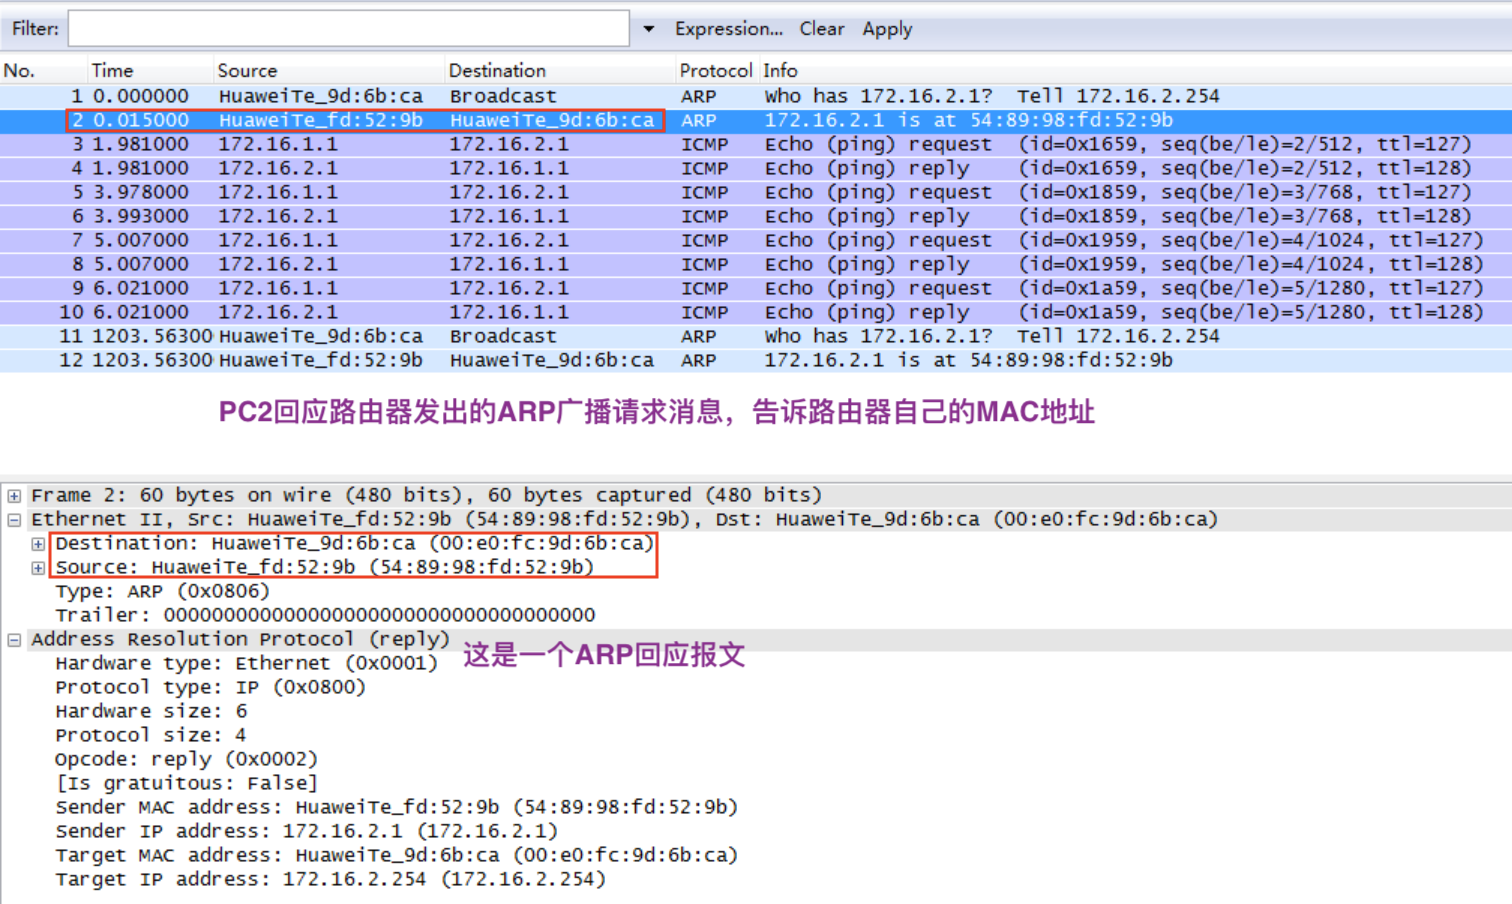Select packet 1 ARP broadcast request
The height and width of the screenshot is (904, 1512).
tap(756, 96)
